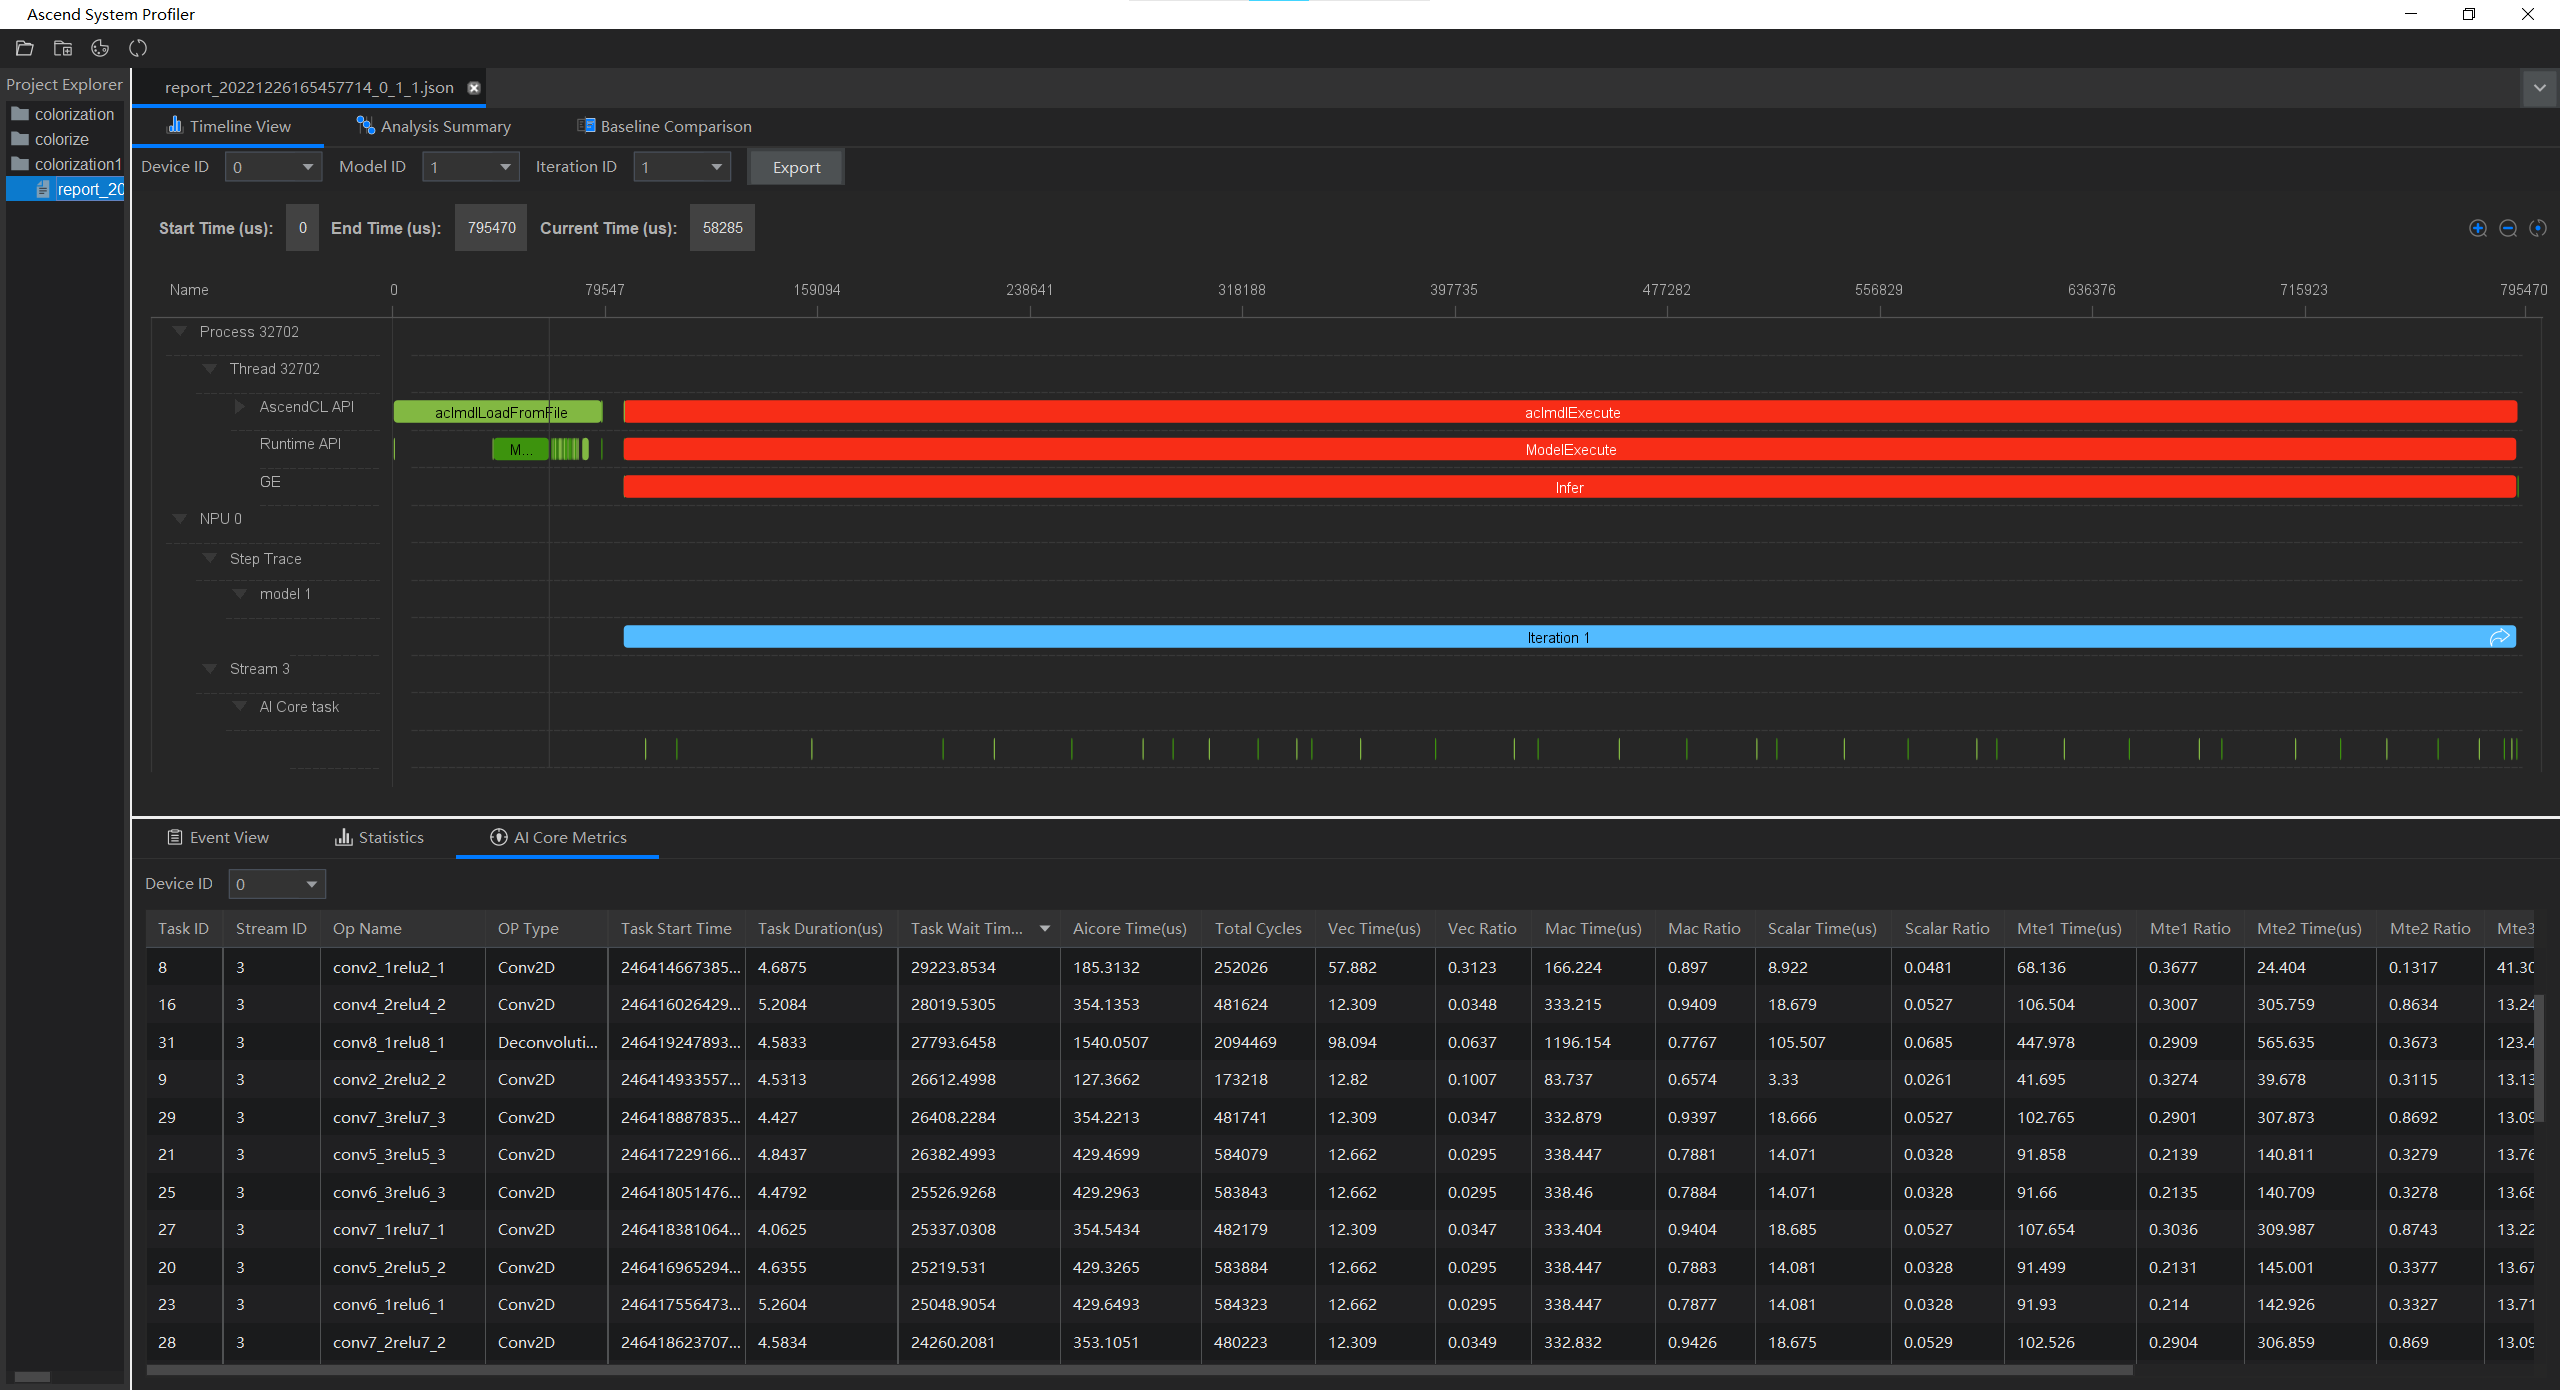
Task: Sort by Op Name column header
Action: click(403, 929)
